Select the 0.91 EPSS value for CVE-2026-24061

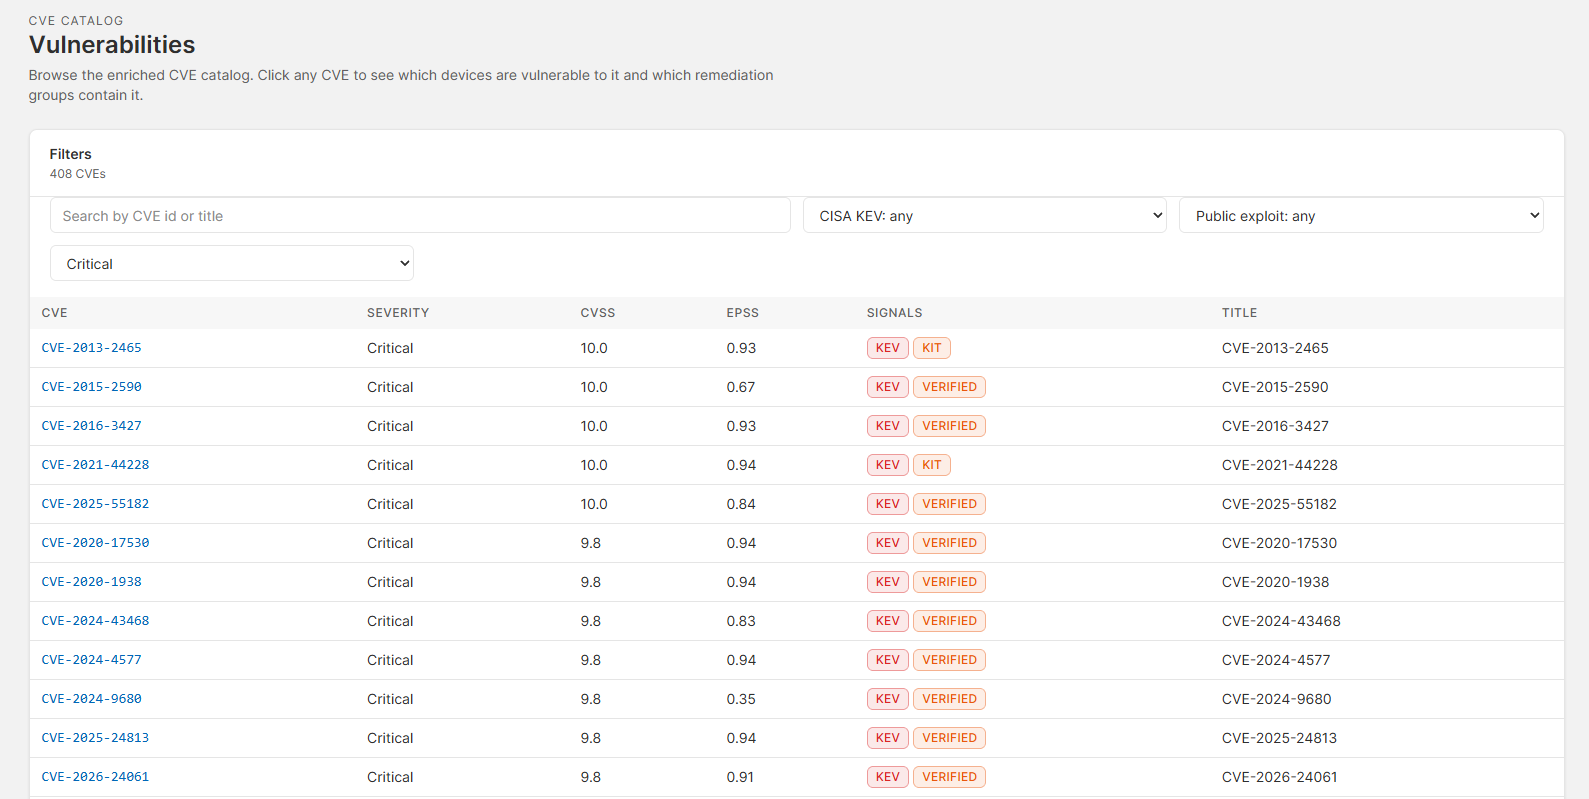pos(741,777)
